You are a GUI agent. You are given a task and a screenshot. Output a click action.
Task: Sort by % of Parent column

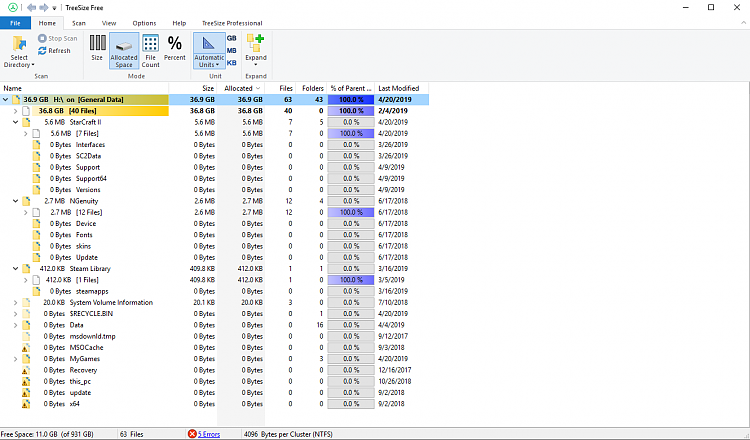(351, 88)
